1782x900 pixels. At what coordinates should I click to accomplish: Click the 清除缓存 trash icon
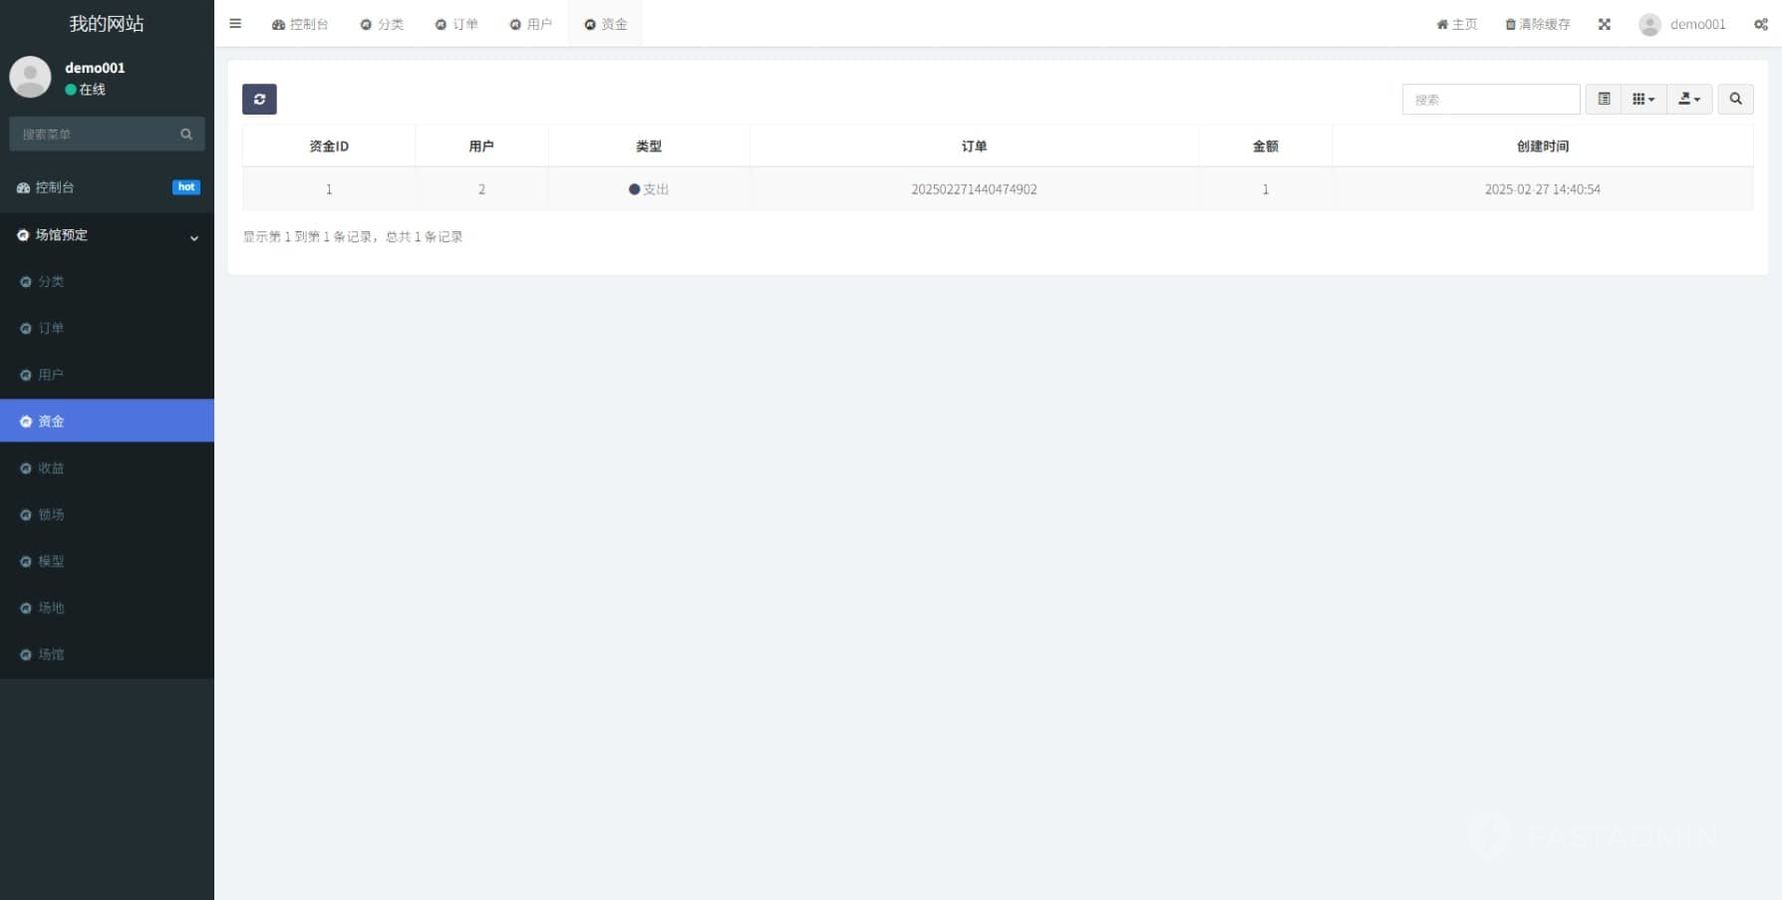coord(1510,24)
